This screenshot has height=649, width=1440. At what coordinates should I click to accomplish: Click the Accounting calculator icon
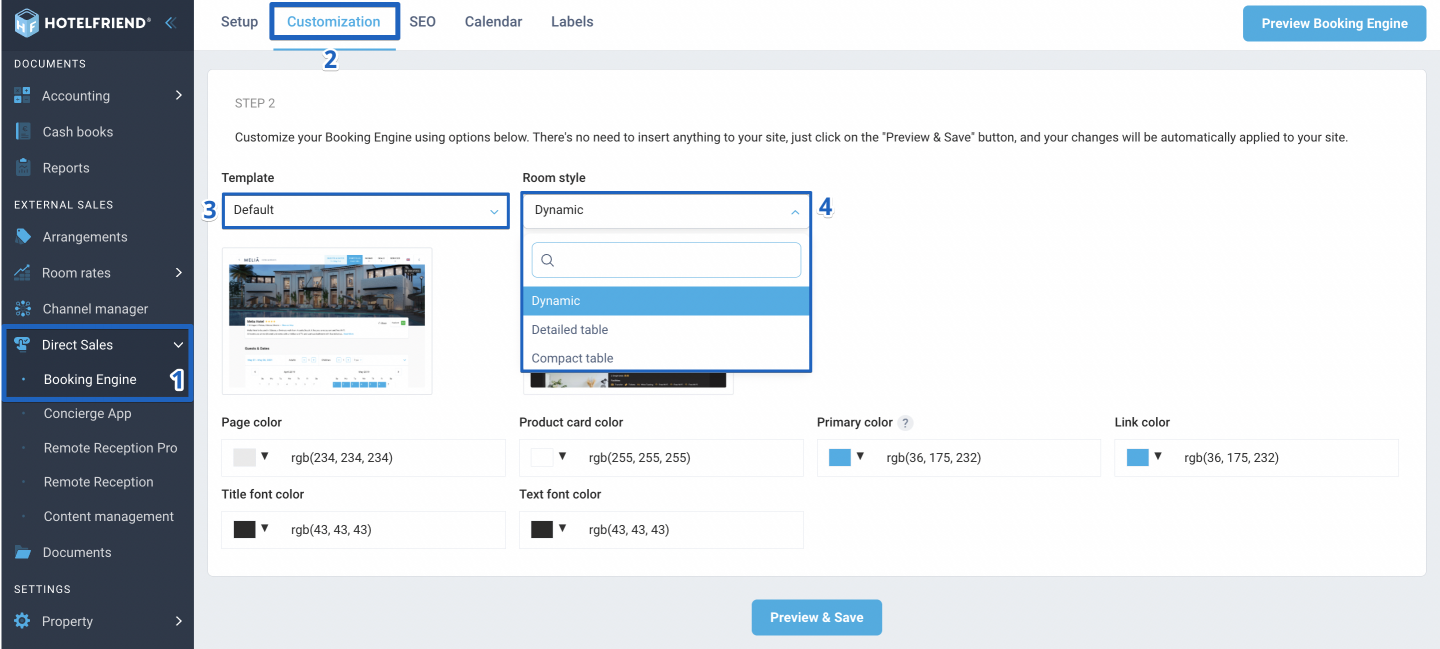click(x=22, y=96)
